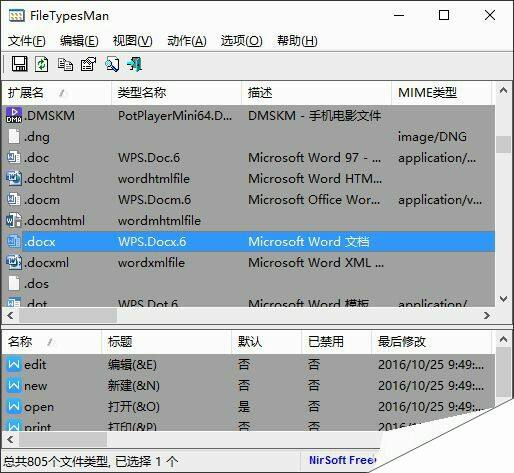Open the 文件(F) menu
This screenshot has height=473, width=514.
[27, 41]
